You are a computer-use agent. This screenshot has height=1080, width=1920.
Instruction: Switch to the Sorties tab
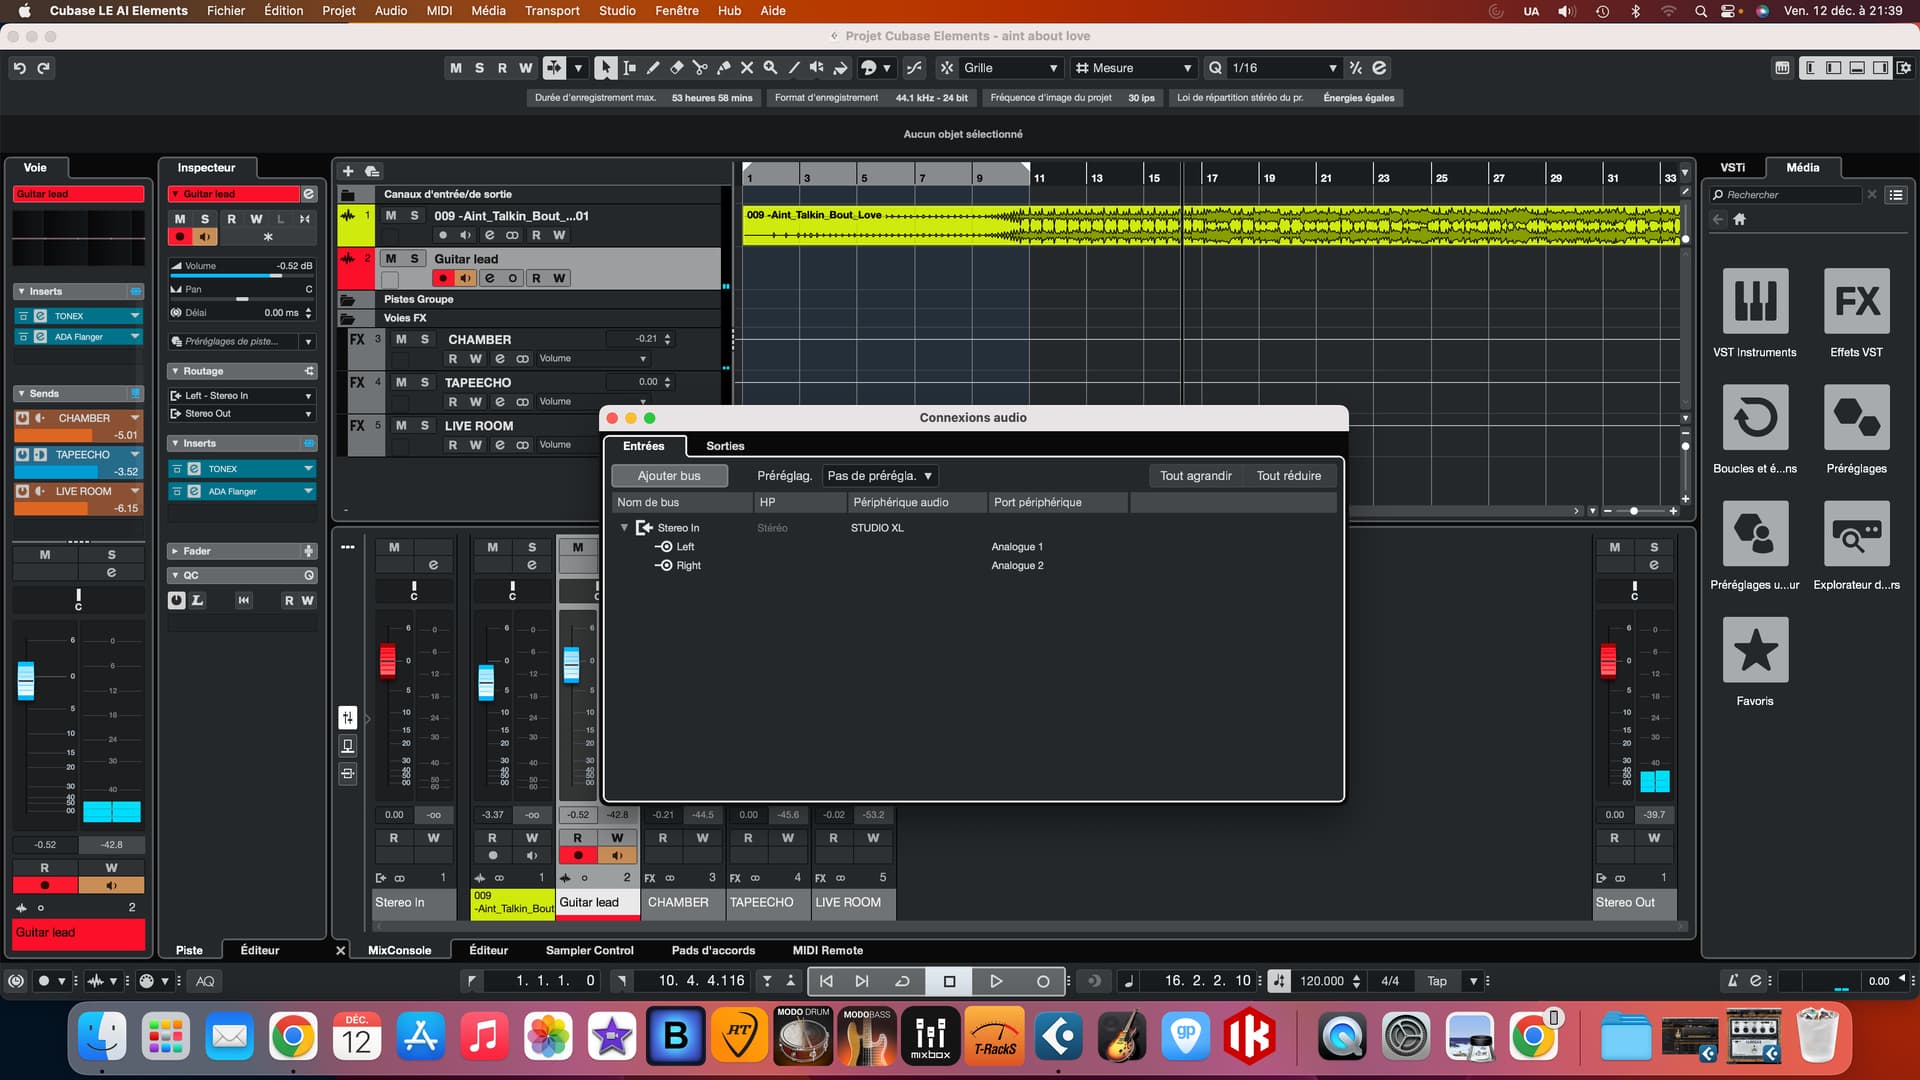point(725,446)
